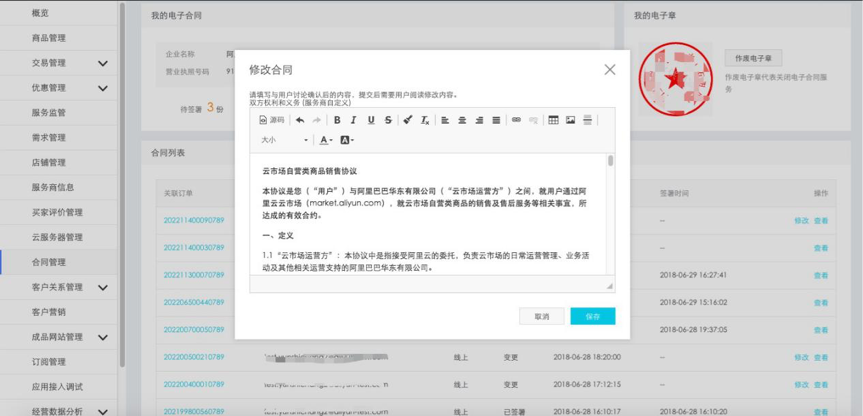Viewport: 863px width, 416px height.
Task: Open the text color picker
Action: point(326,140)
